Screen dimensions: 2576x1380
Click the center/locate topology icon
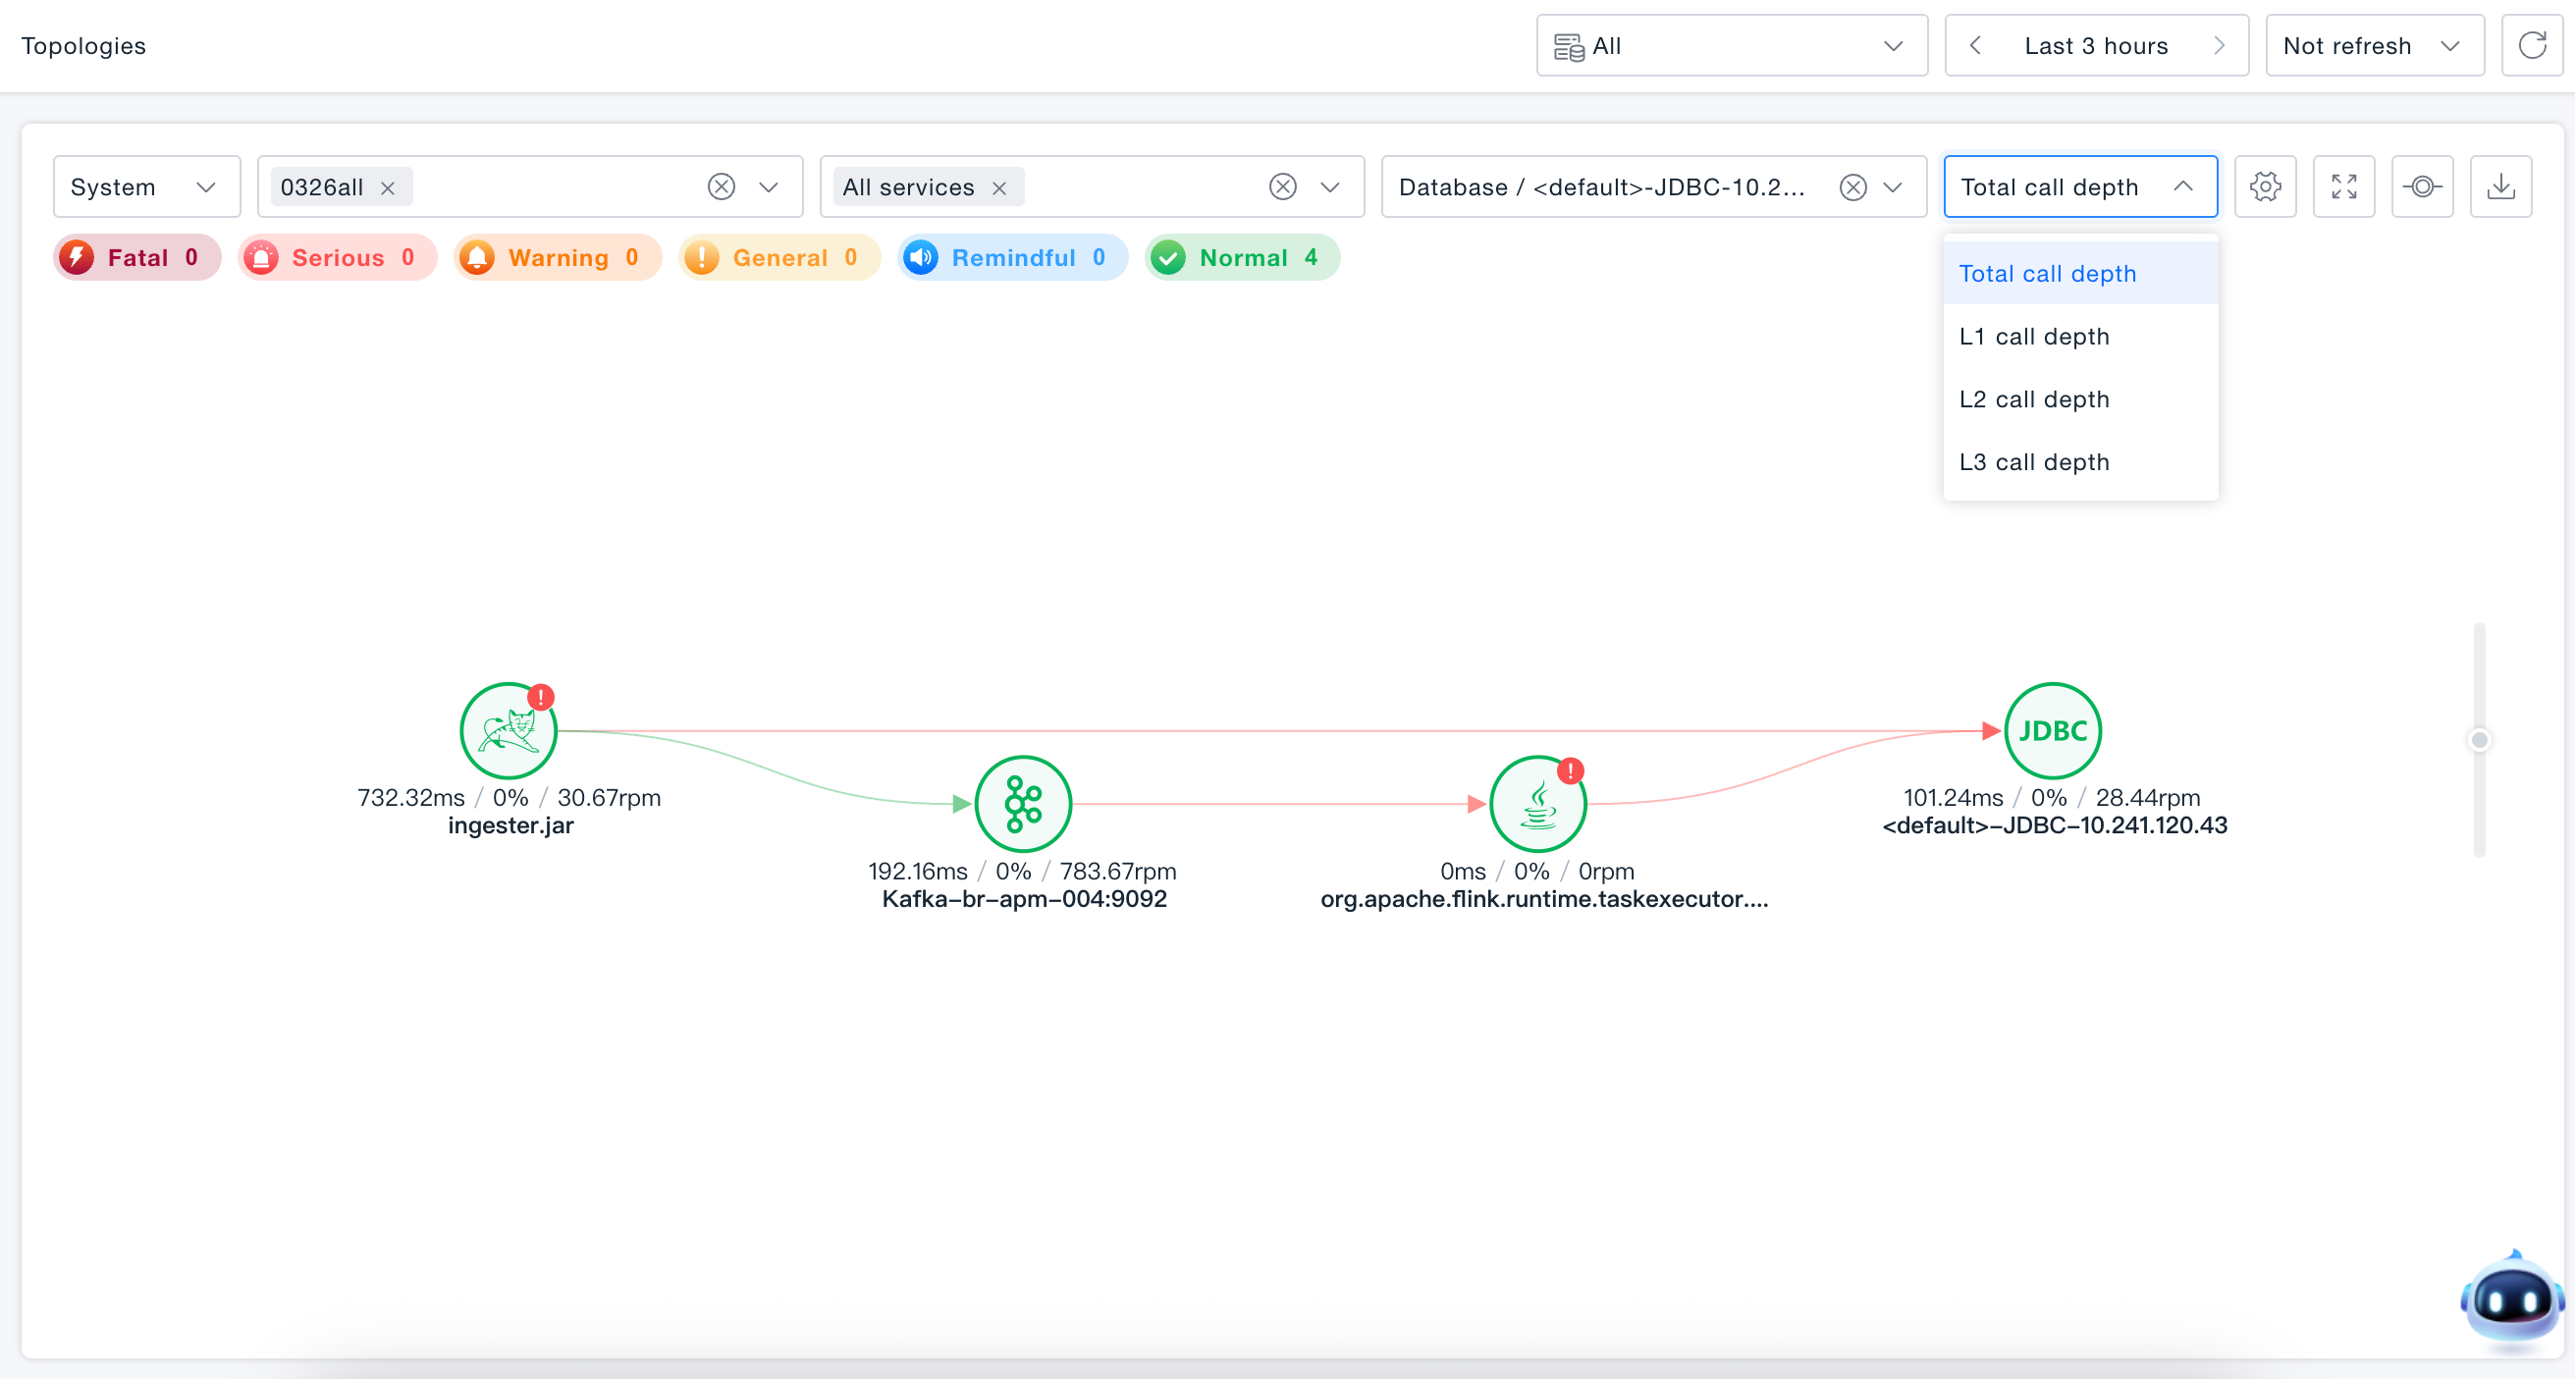[2422, 187]
